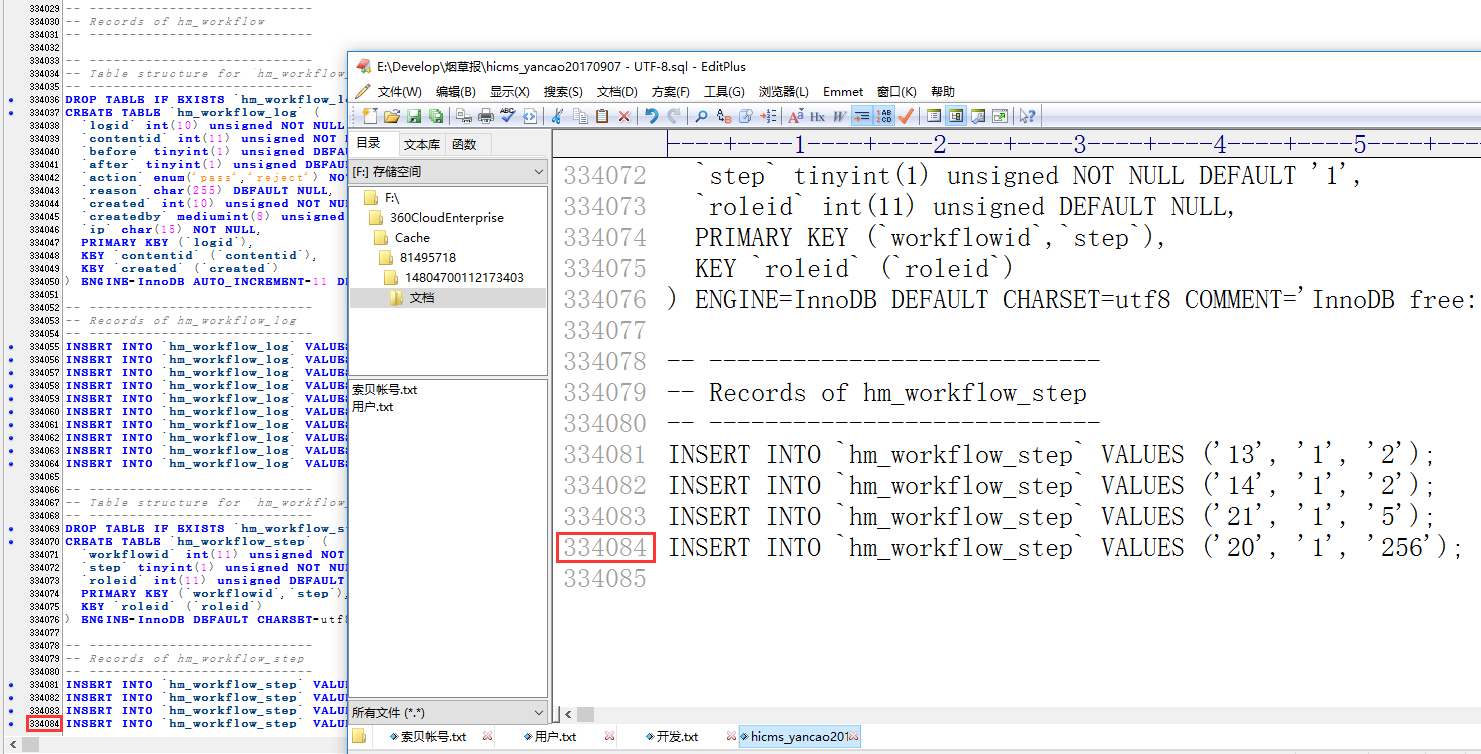Screen dimensions: 1481x754
Task: Select 索贝帐号.txt in the file list
Action: (385, 390)
